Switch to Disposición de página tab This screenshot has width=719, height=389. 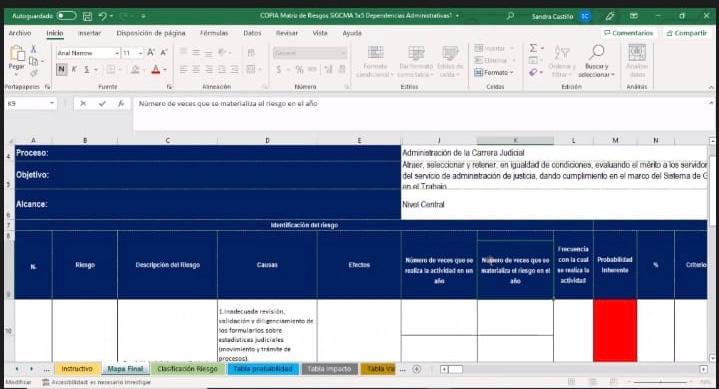(151, 33)
